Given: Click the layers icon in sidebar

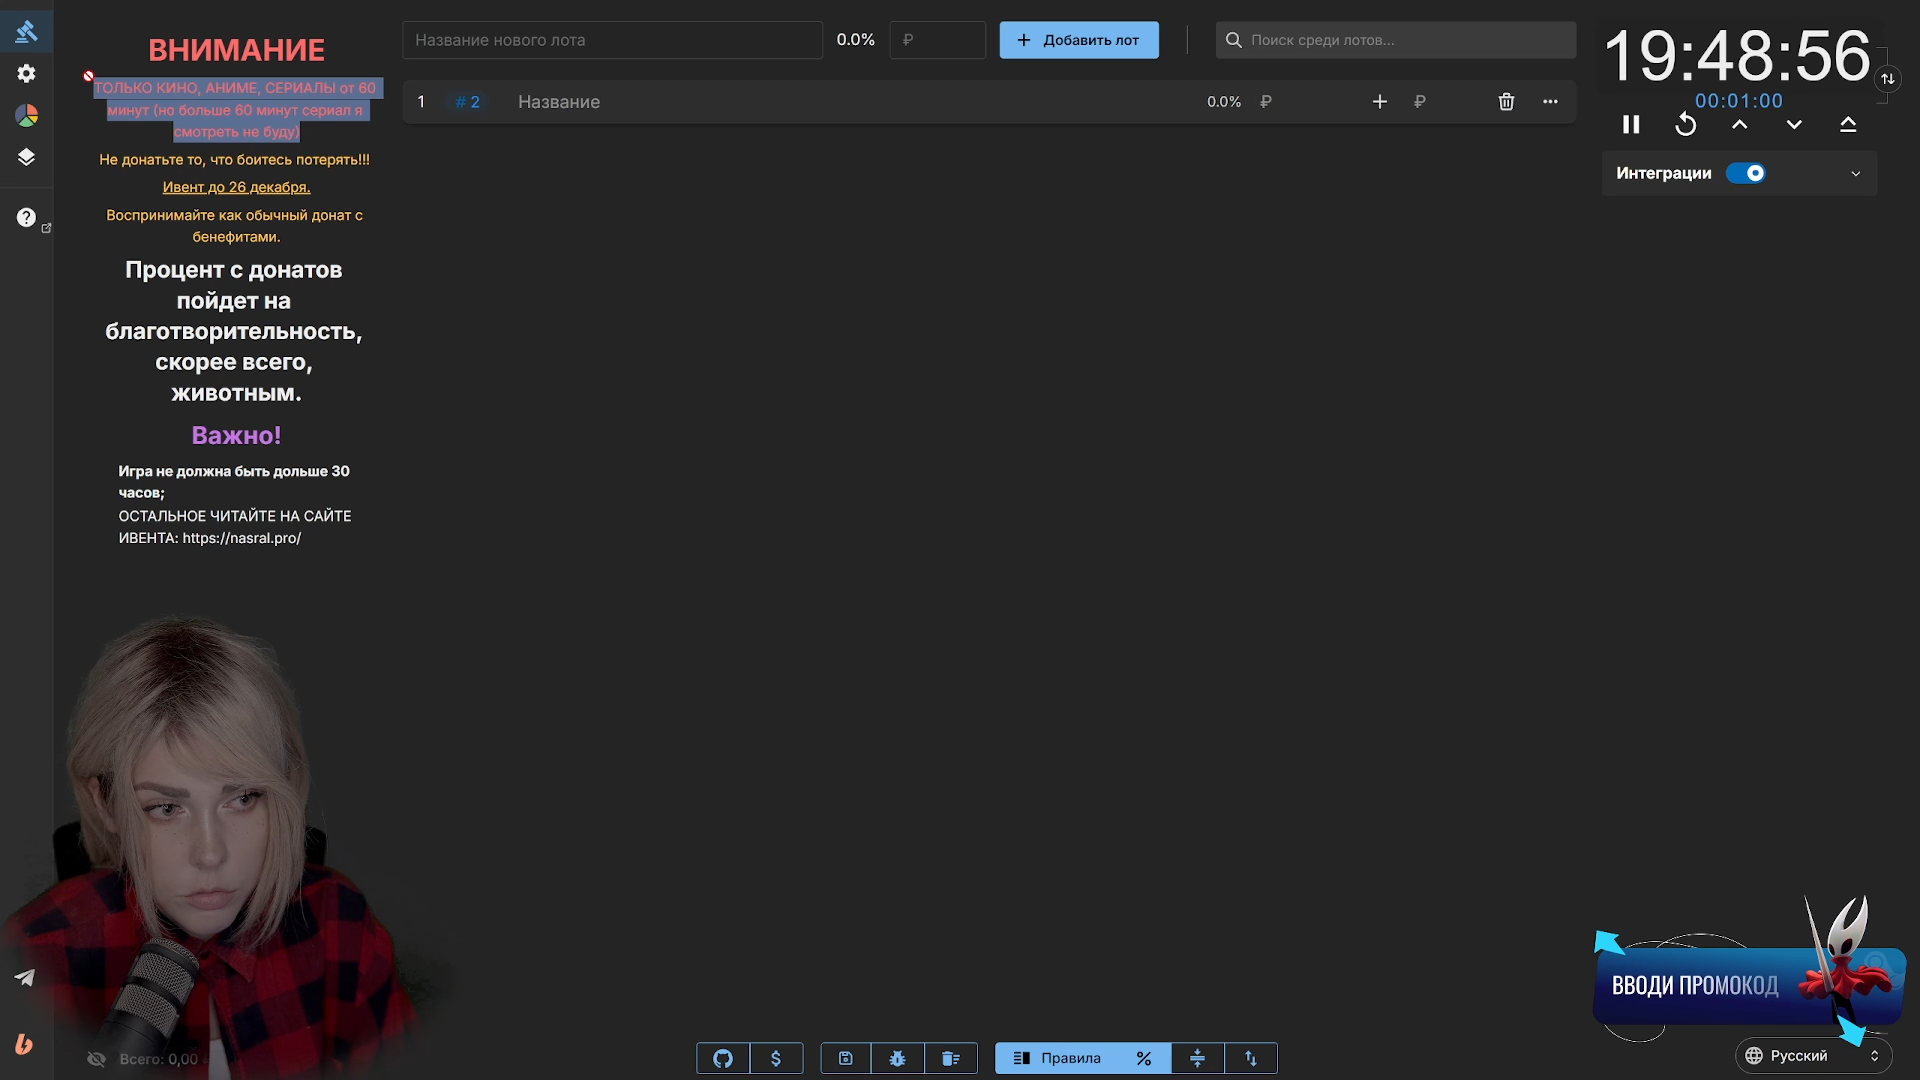Looking at the screenshot, I should 27,157.
